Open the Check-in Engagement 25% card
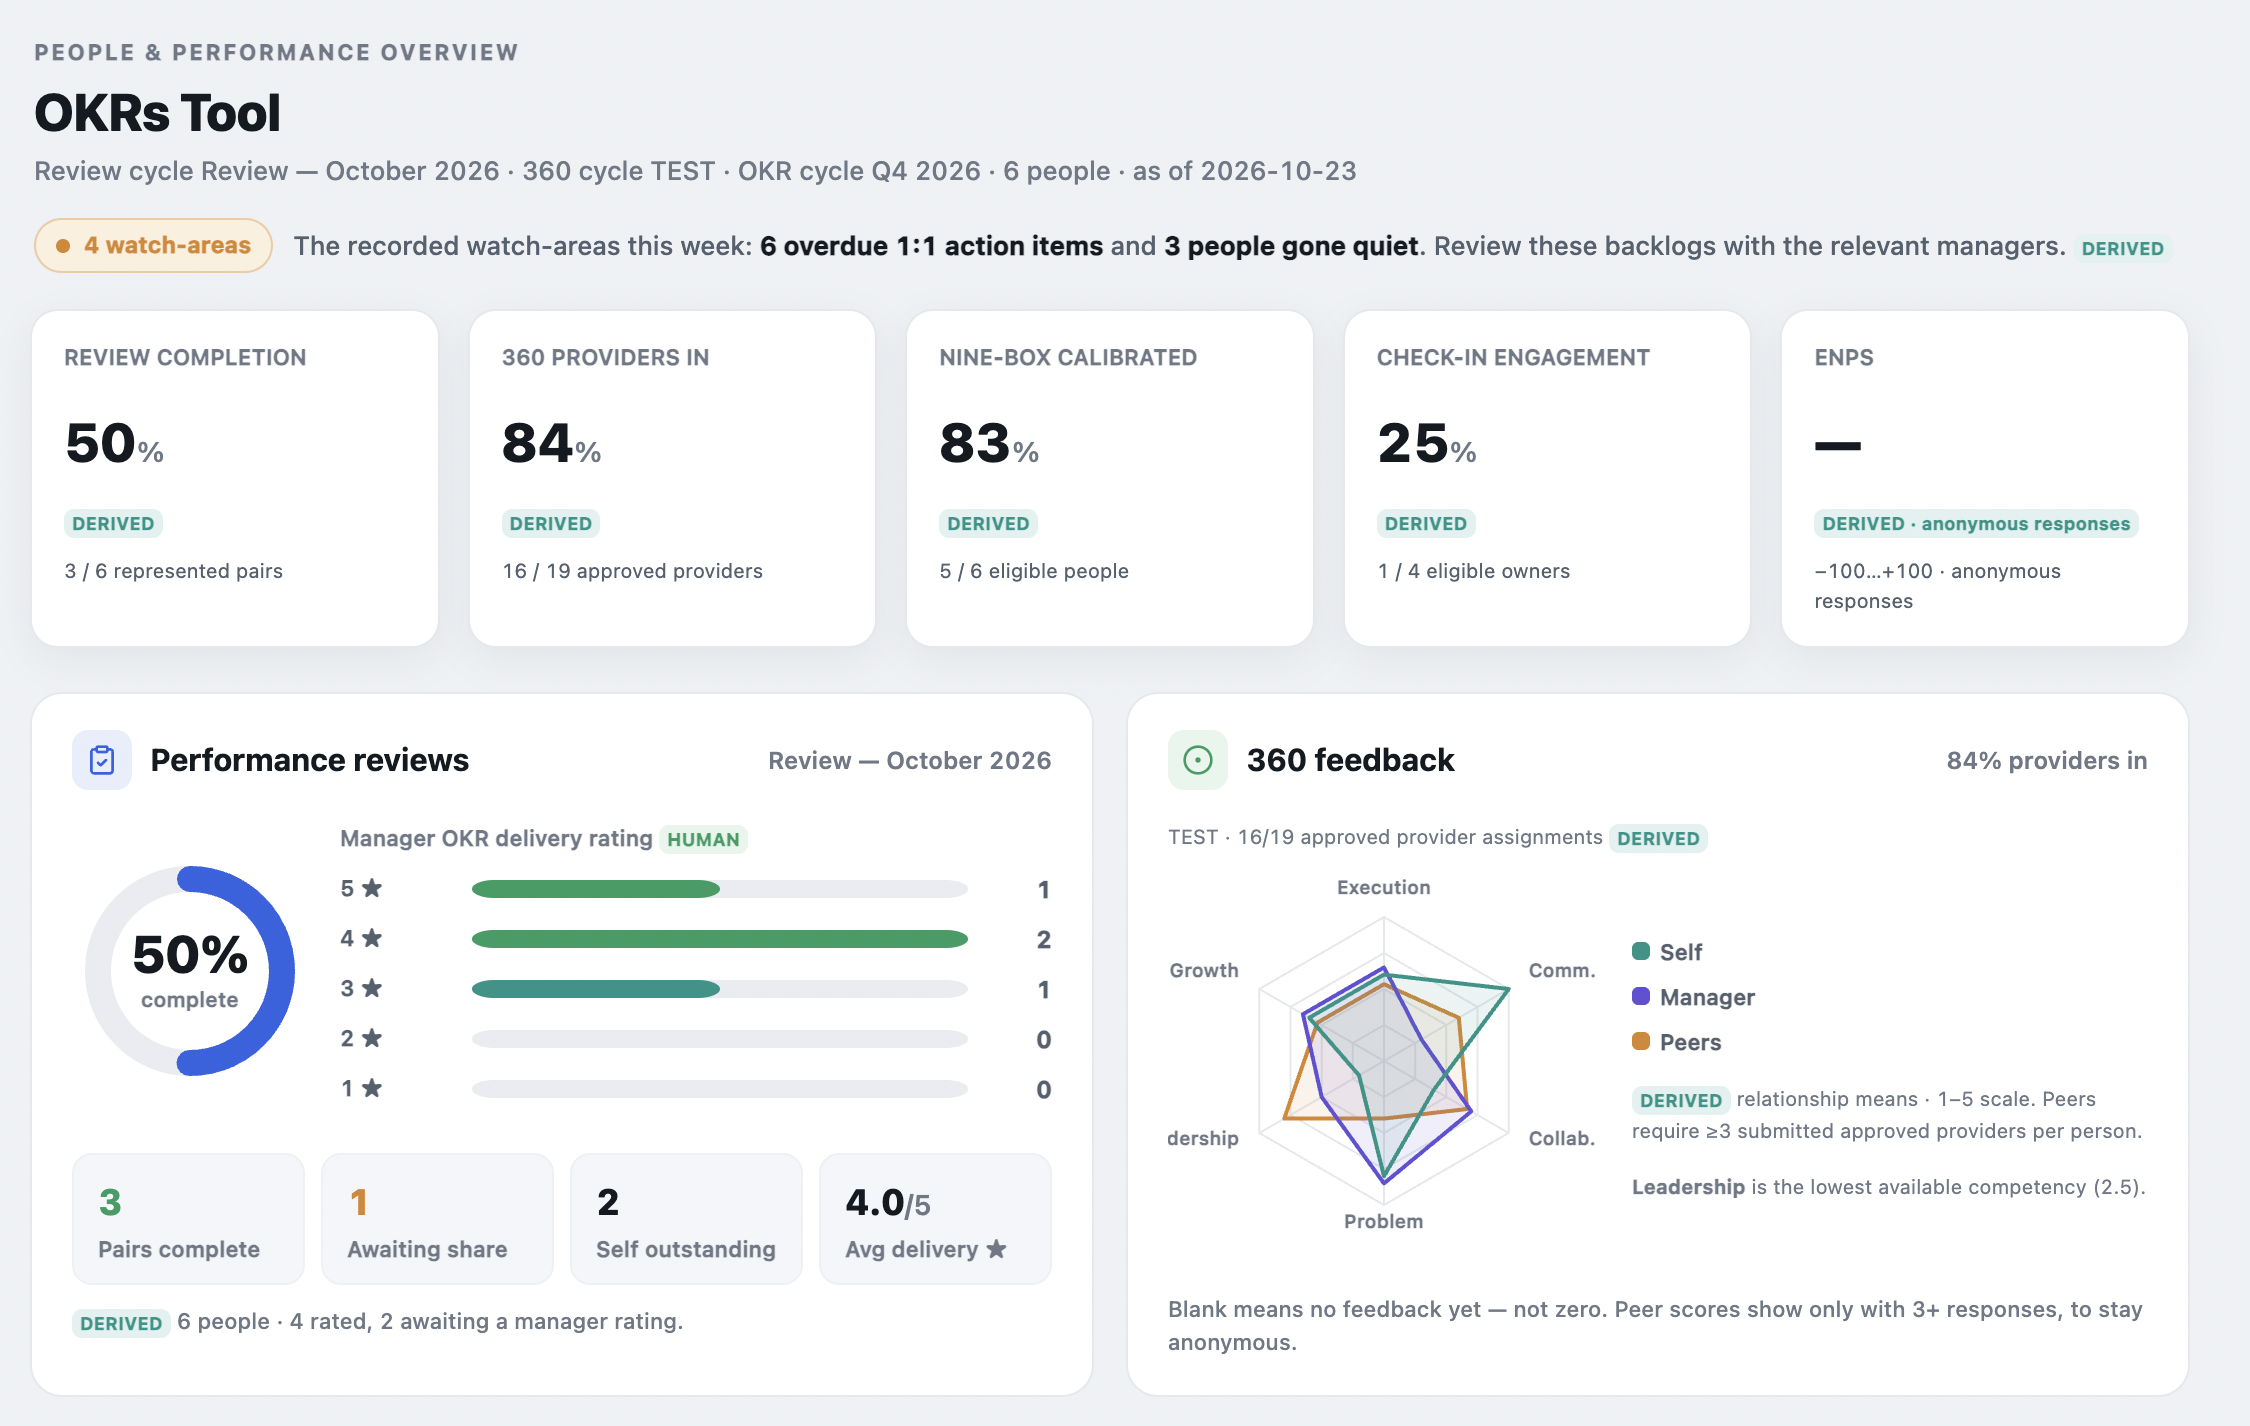2250x1426 pixels. point(1547,478)
